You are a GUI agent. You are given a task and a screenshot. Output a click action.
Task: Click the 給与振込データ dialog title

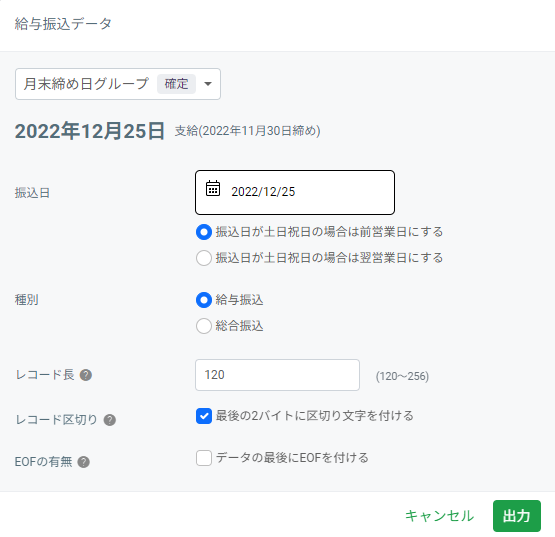63,24
